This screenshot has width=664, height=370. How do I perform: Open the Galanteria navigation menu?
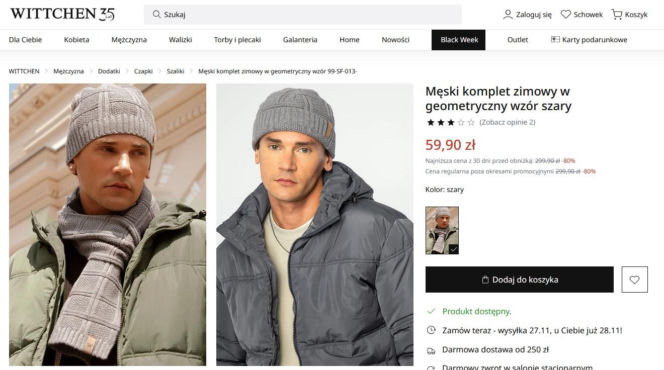coord(300,40)
